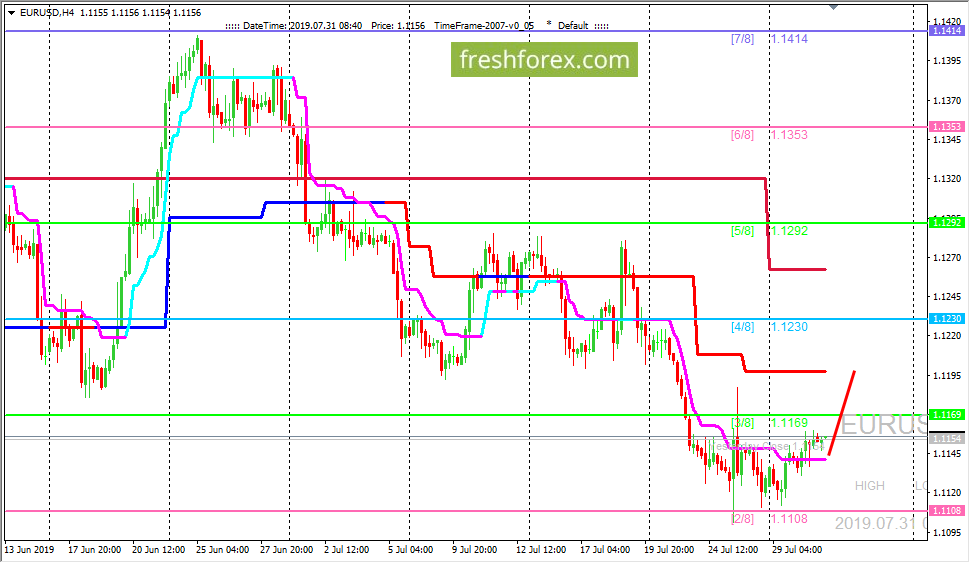
Task: Select the [7/8] Murrey level label
Action: click(x=742, y=39)
